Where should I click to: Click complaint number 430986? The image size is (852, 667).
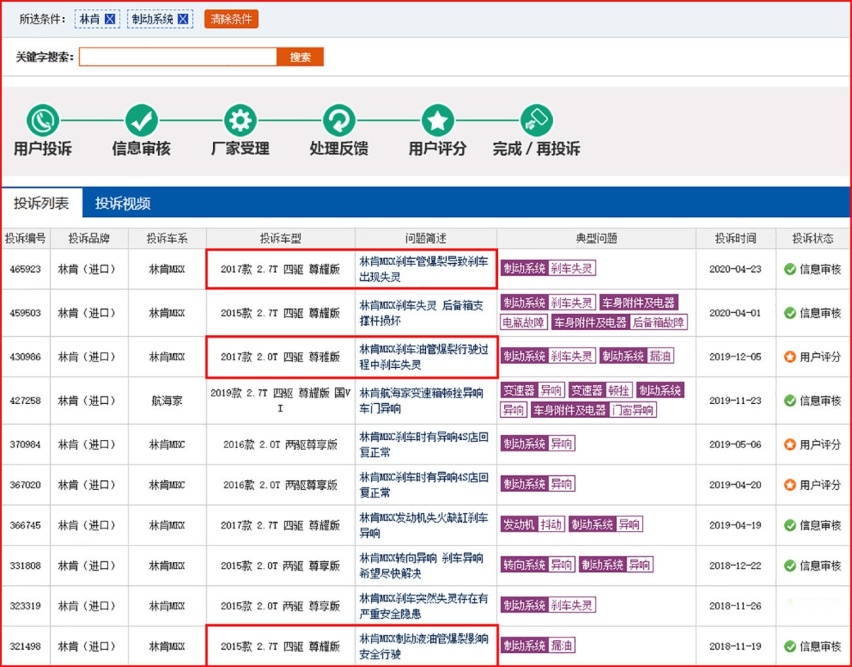[25, 357]
